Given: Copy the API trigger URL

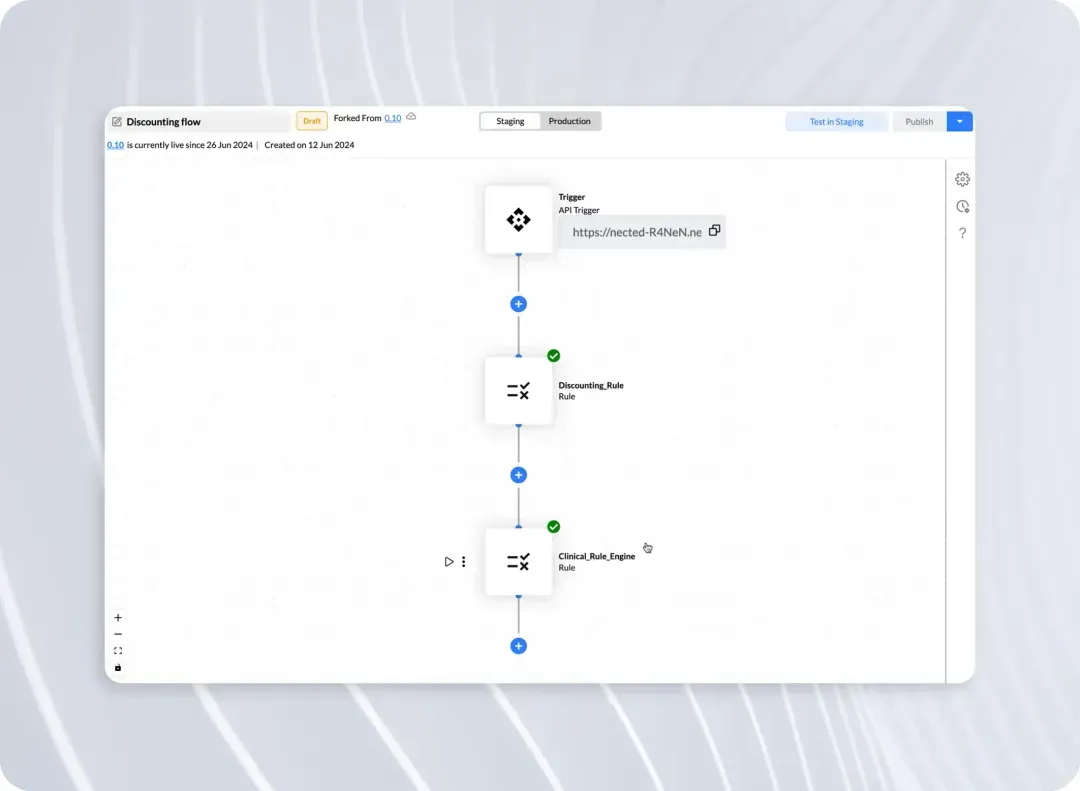Looking at the screenshot, I should click(x=714, y=230).
